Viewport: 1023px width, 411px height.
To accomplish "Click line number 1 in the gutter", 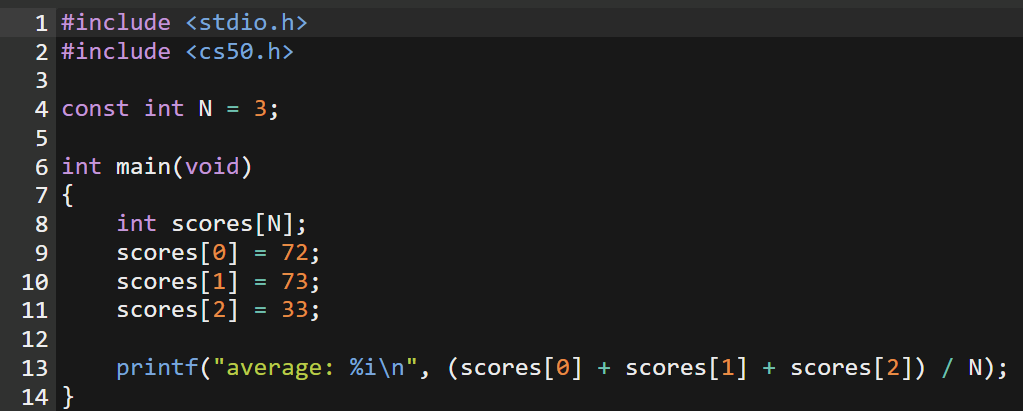I will [x=41, y=23].
